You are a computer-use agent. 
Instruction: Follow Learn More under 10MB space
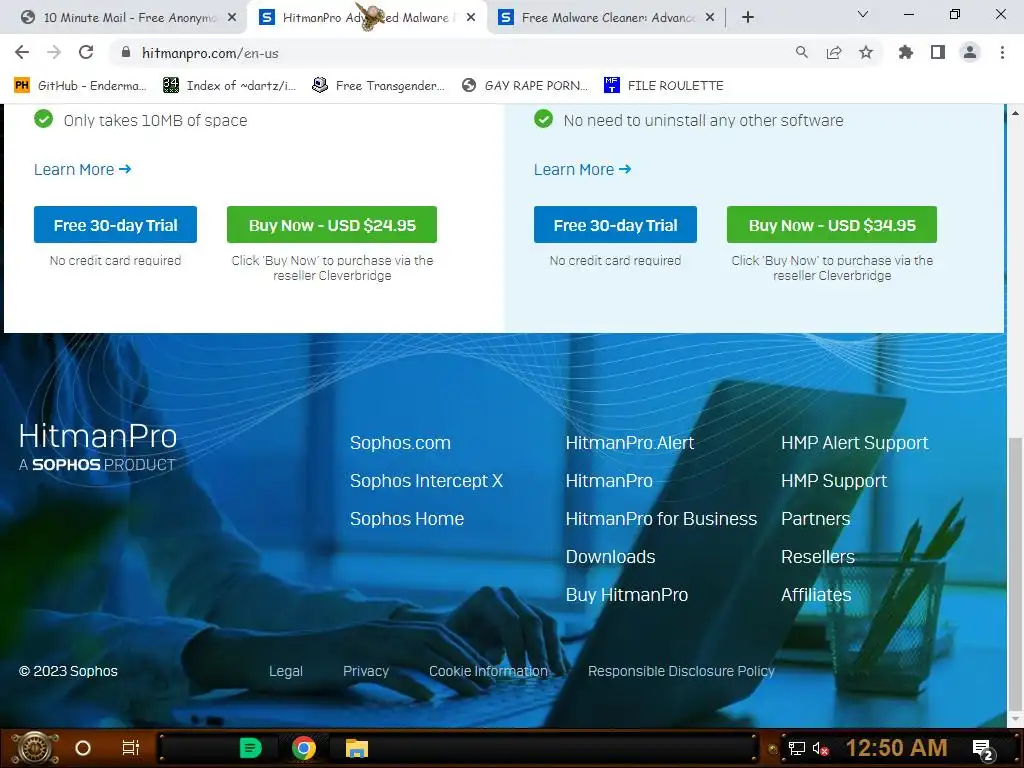82,170
